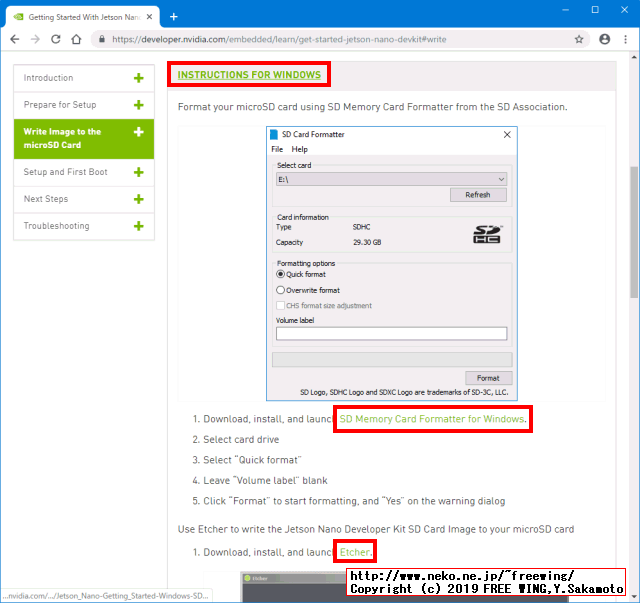Open SD Memory Card Formatter for Windows link
This screenshot has width=640, height=603.
point(432,419)
